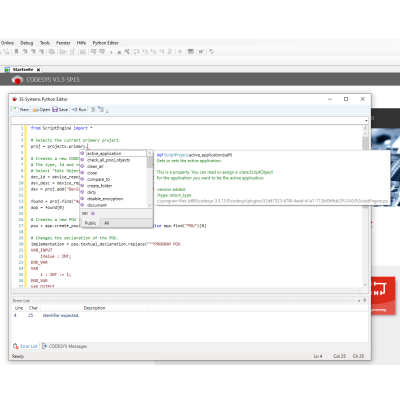Select check_all_pool_objects from the suggestion list
400x400 pixels.
click(108, 160)
